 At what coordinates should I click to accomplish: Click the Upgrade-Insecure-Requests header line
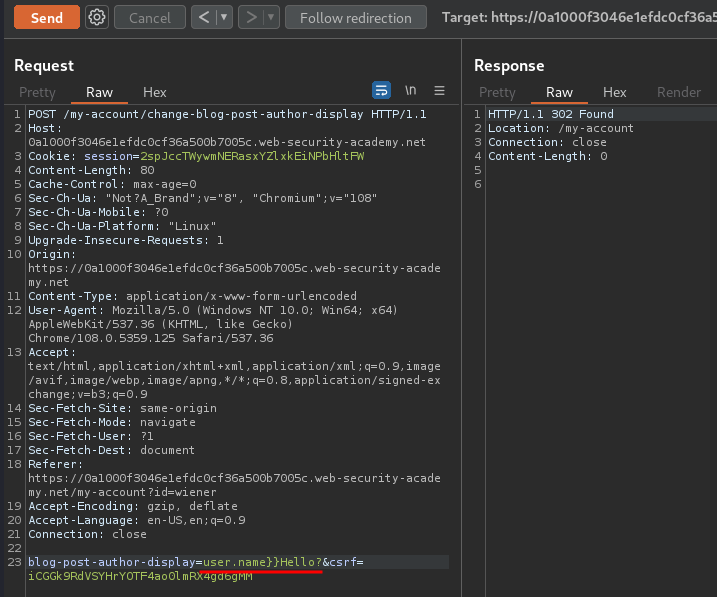pos(126,240)
